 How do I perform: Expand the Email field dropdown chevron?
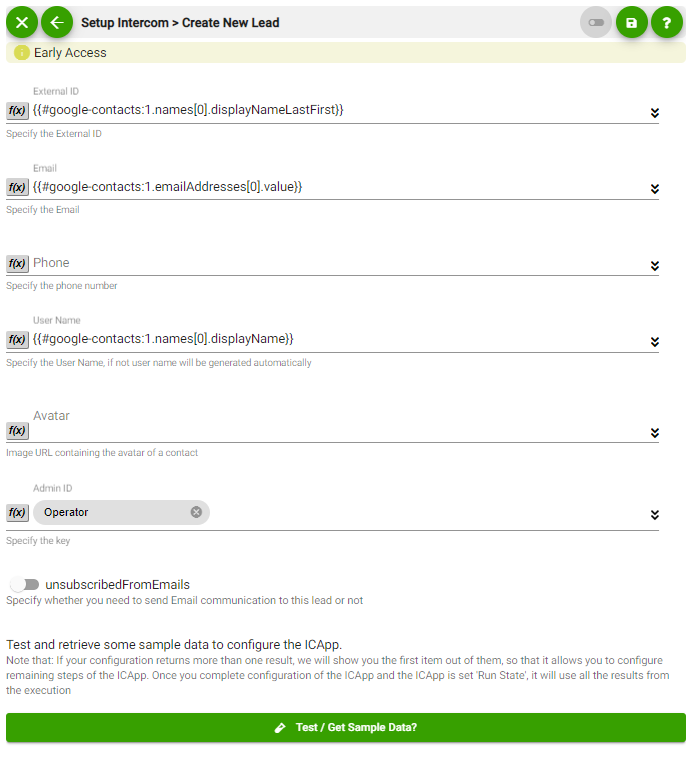pos(654,189)
